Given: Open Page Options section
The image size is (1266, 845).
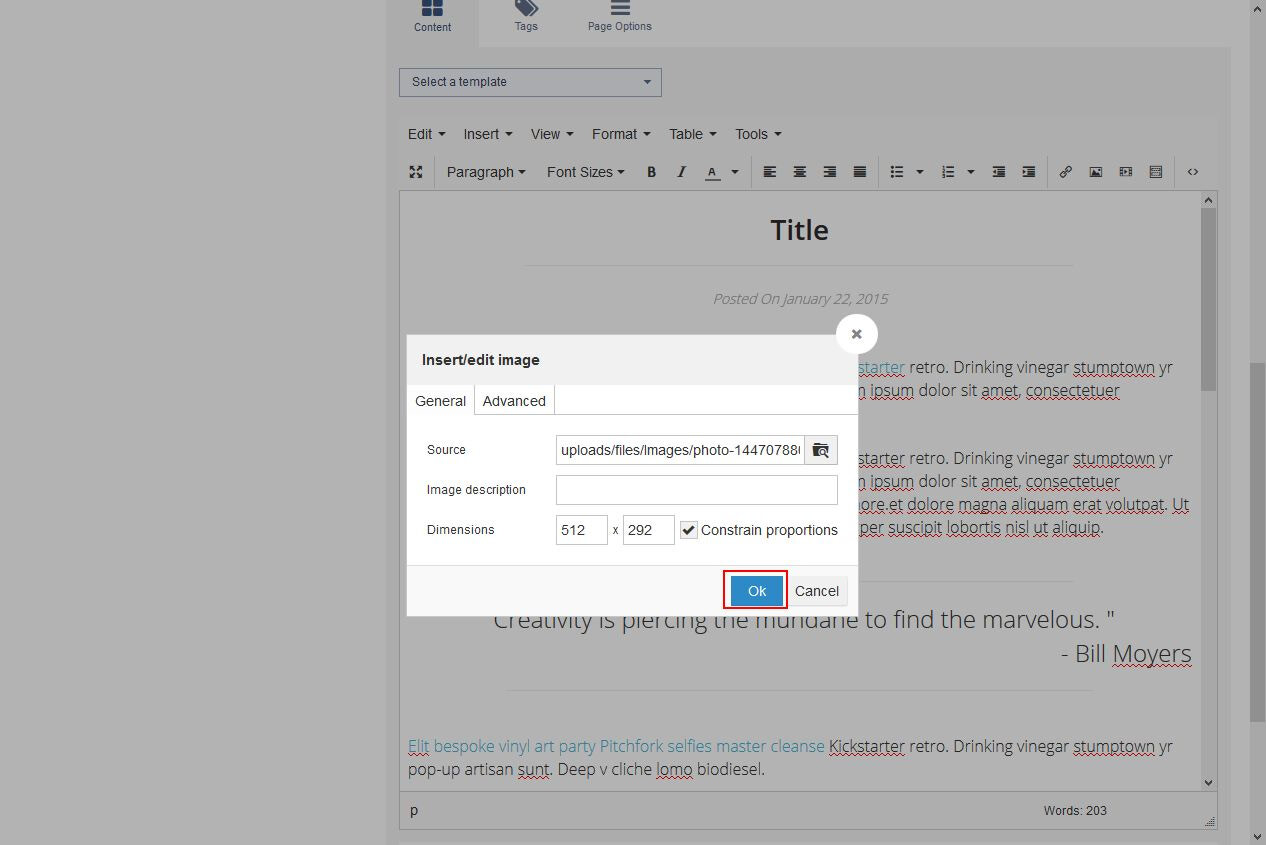Looking at the screenshot, I should point(620,18).
